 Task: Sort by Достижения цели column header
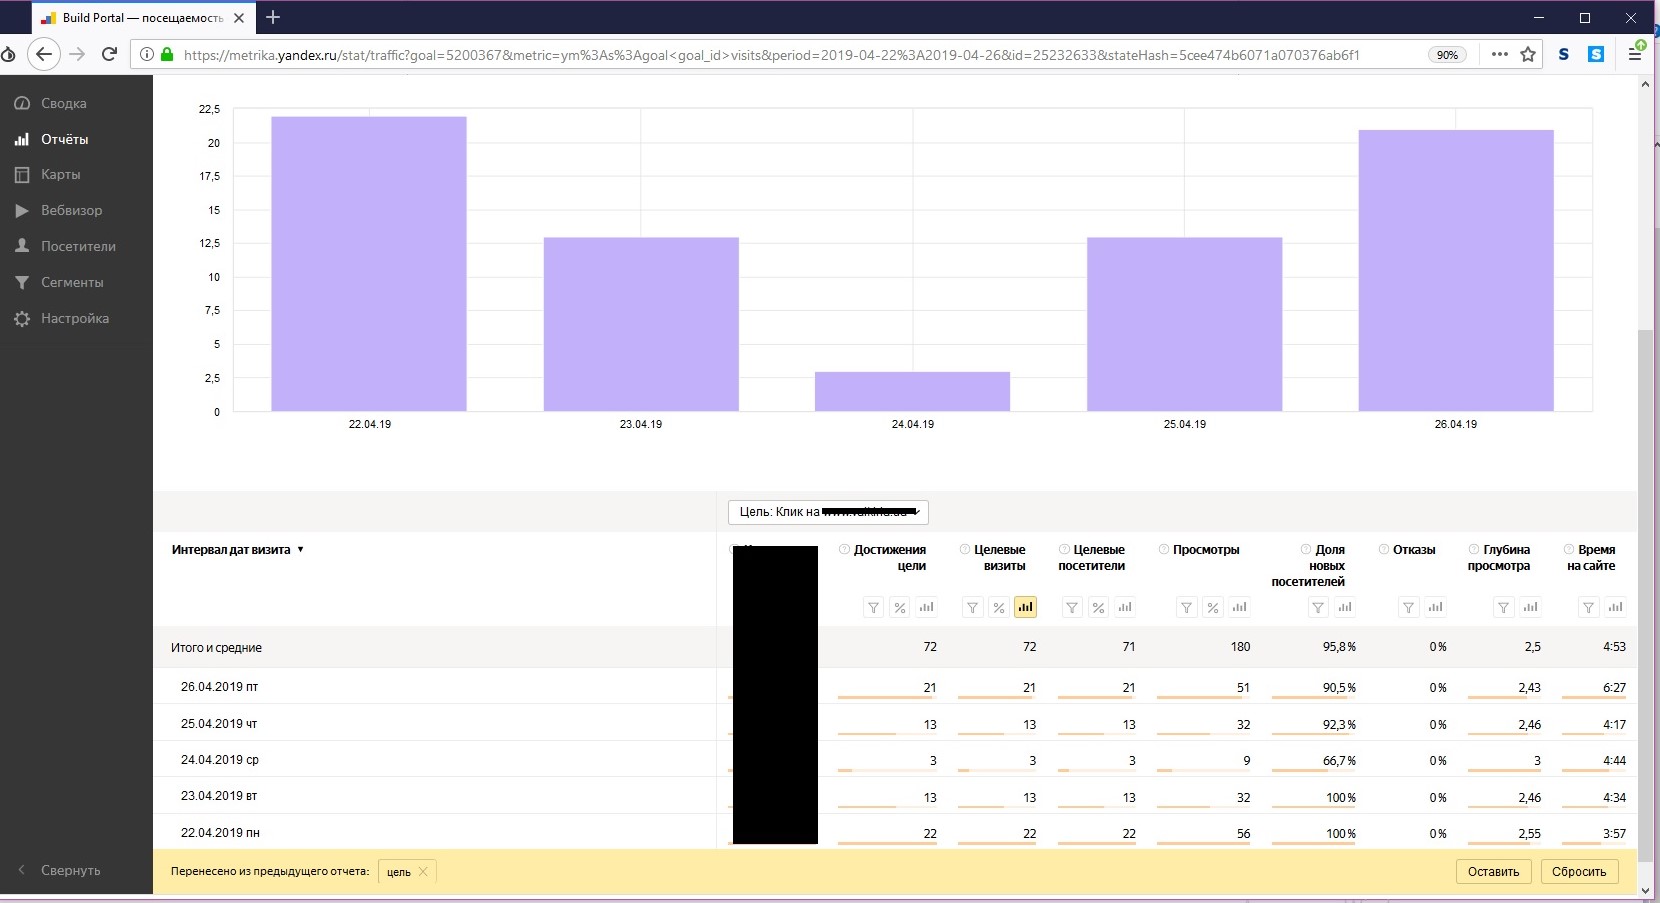890,558
